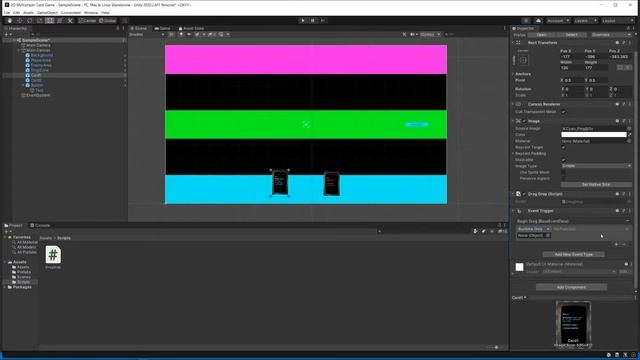
Task: Open anchor presets box in Rect Transform
Action: pos(524,60)
